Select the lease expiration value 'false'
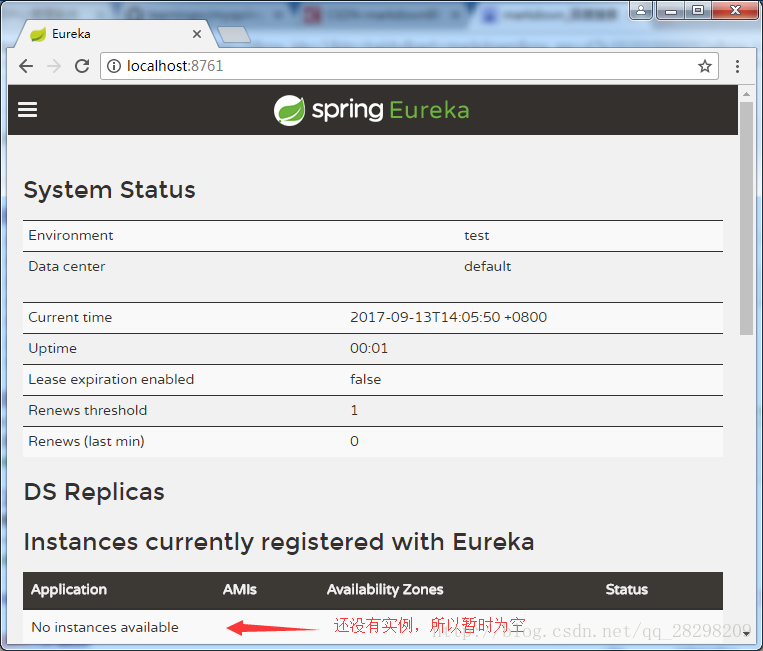 pyautogui.click(x=365, y=380)
